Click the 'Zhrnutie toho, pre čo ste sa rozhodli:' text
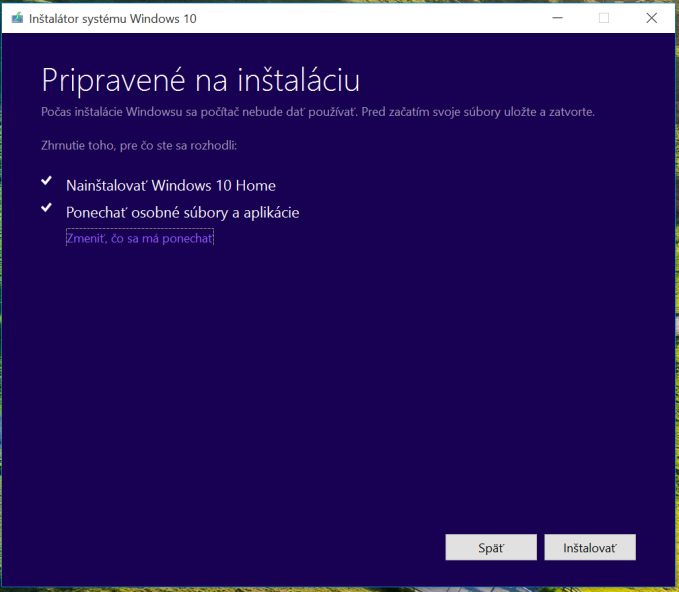This screenshot has width=679, height=592. point(139,146)
